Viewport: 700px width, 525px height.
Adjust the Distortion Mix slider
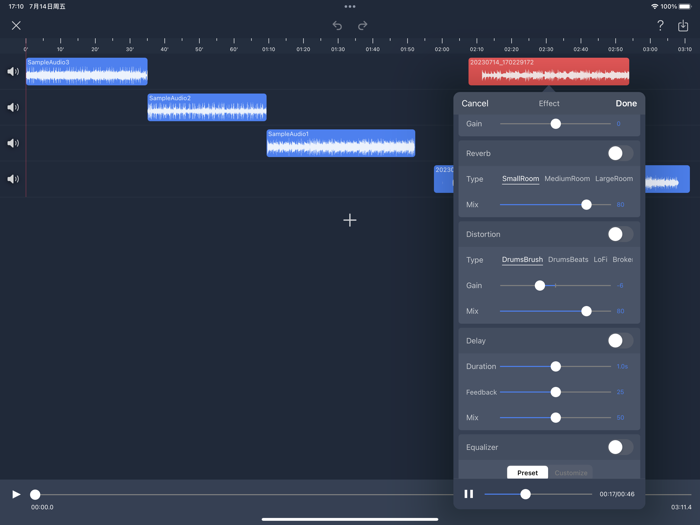pyautogui.click(x=586, y=311)
